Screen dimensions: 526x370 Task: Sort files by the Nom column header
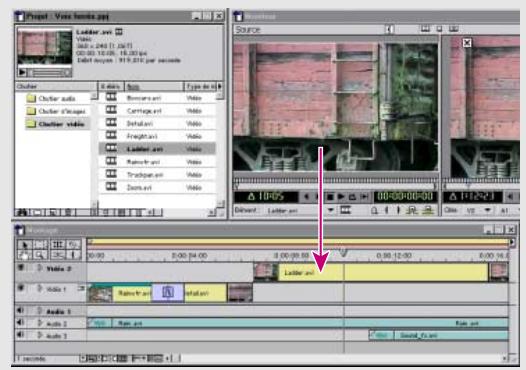pyautogui.click(x=154, y=87)
